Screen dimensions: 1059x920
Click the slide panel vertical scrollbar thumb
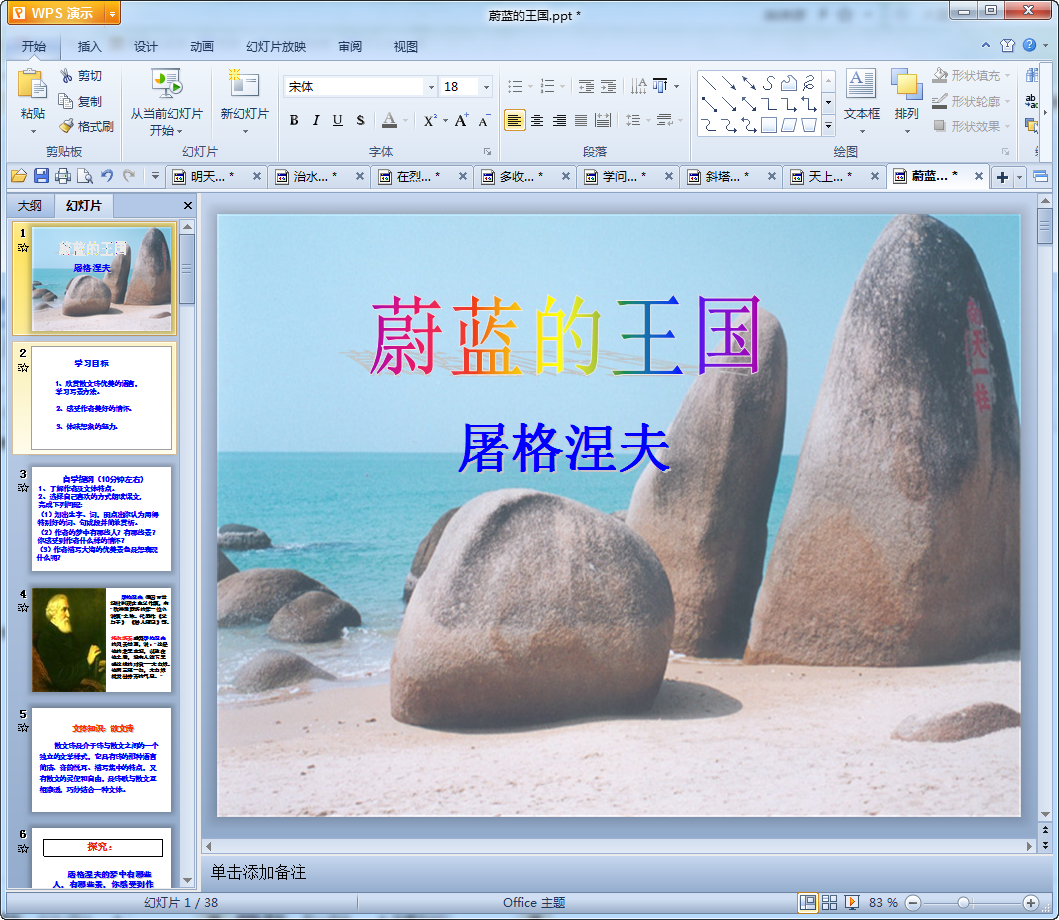pyautogui.click(x=187, y=268)
